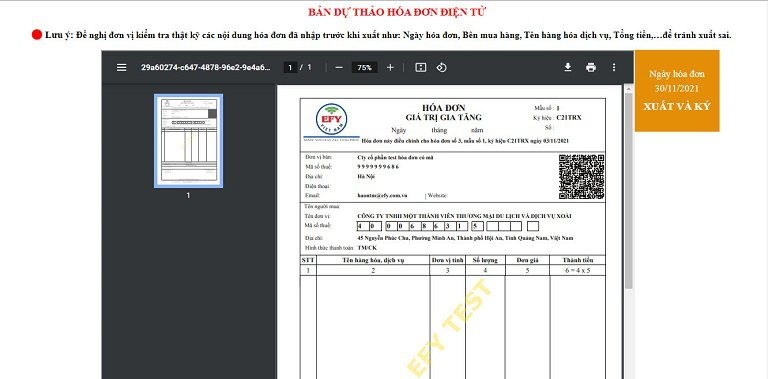The image size is (768, 379).
Task: Click the Số lượng column header
Action: [x=485, y=260]
